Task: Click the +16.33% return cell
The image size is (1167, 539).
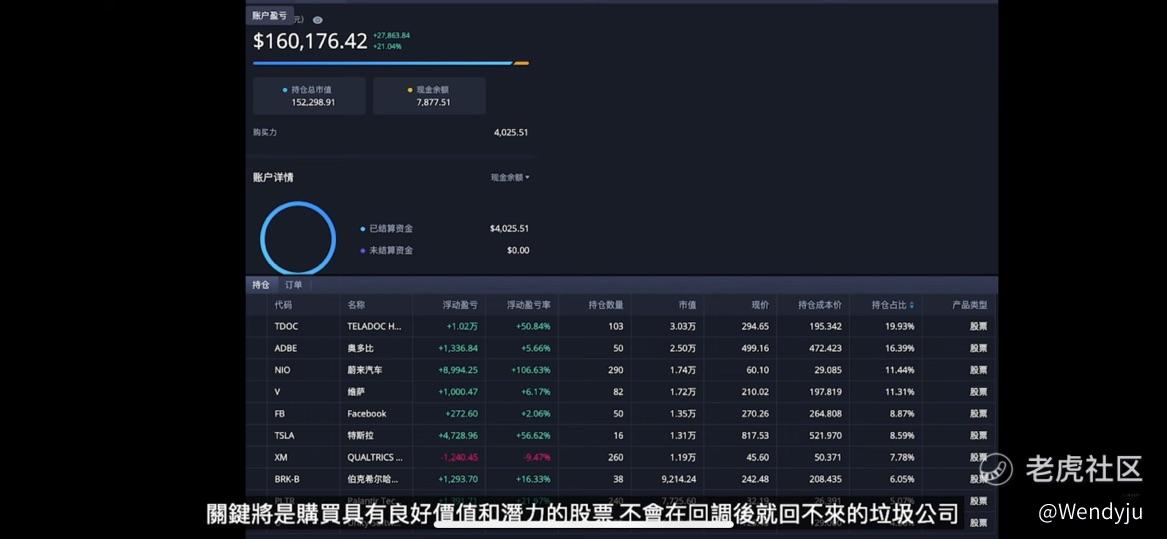Action: [534, 479]
